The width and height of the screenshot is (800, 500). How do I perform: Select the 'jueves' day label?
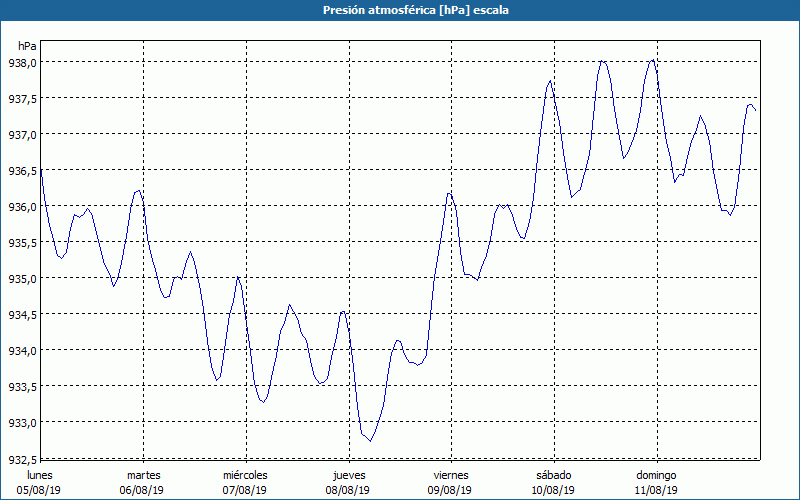349,475
